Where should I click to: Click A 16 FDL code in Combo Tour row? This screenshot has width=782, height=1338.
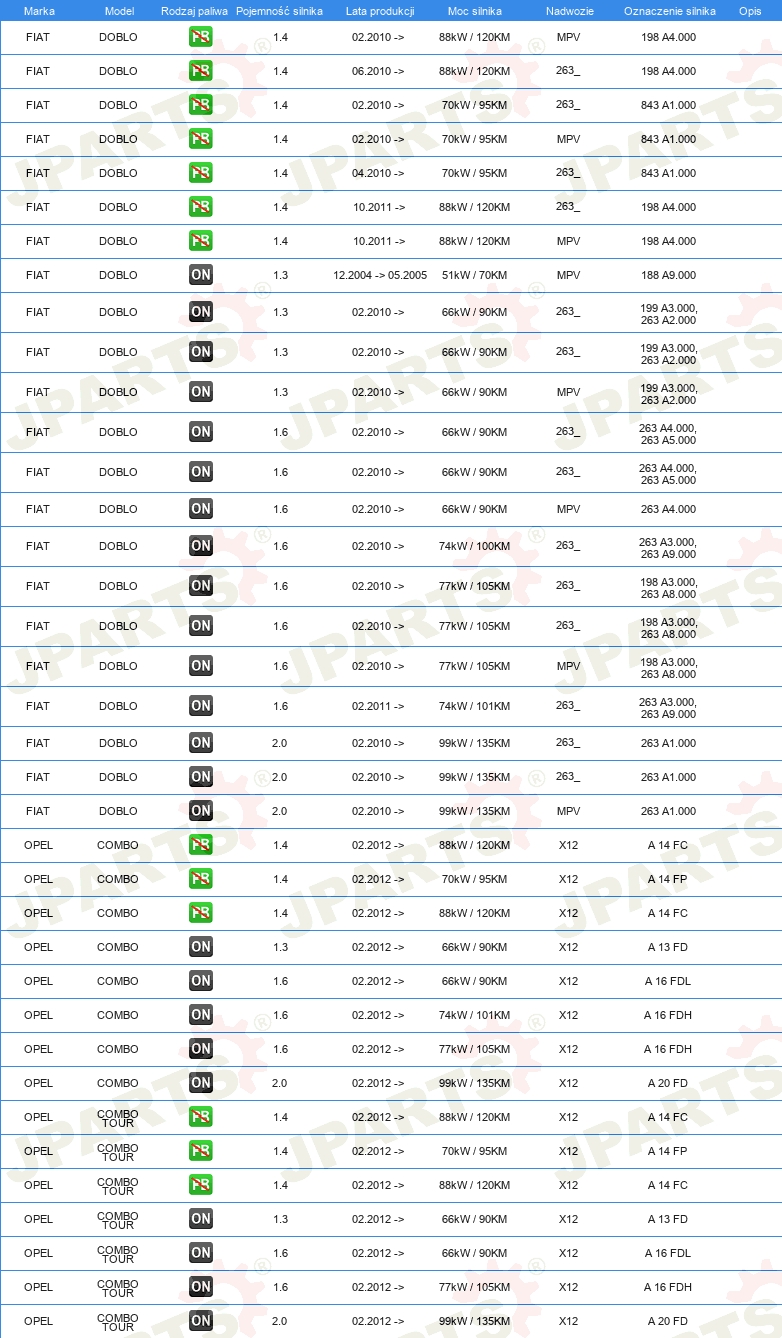[668, 1253]
